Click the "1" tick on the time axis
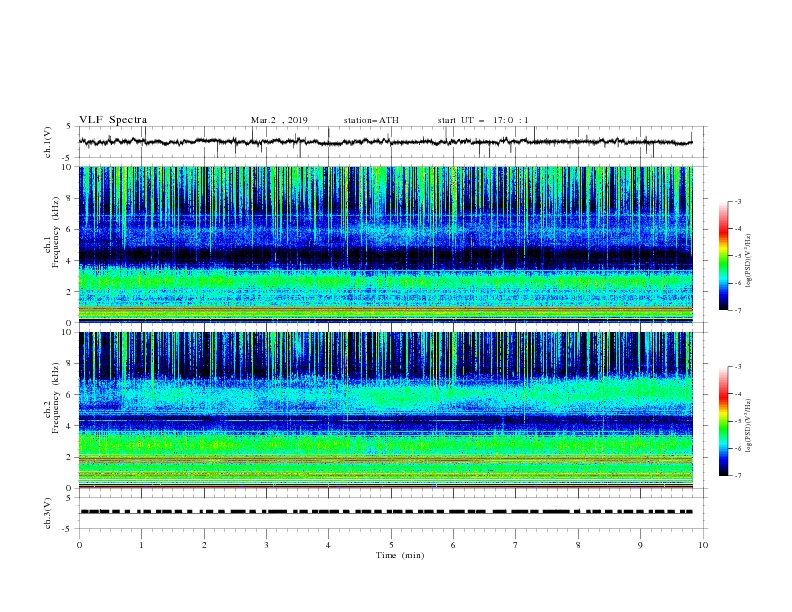This screenshot has height=612, width=792. pyautogui.click(x=141, y=545)
